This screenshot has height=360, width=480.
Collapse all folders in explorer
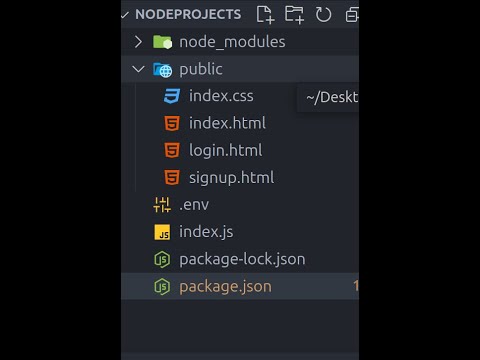pos(352,15)
